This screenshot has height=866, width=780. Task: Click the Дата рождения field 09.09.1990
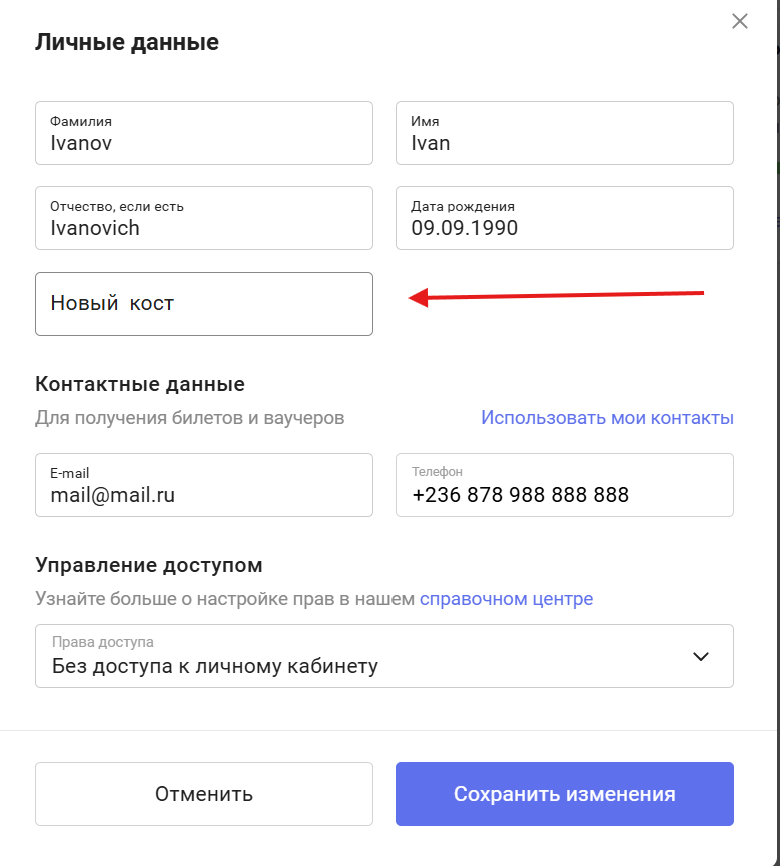pyautogui.click(x=565, y=218)
